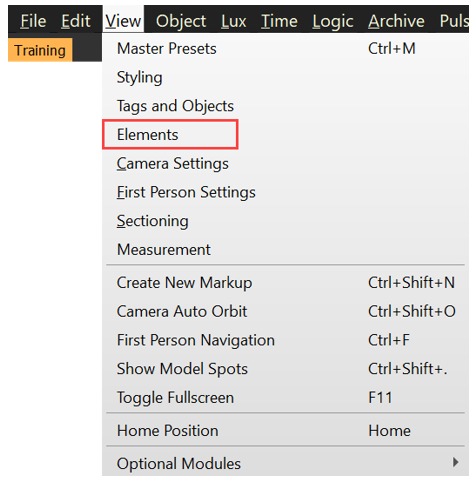Open the Logic menu
This screenshot has width=476, height=482.
(x=333, y=21)
